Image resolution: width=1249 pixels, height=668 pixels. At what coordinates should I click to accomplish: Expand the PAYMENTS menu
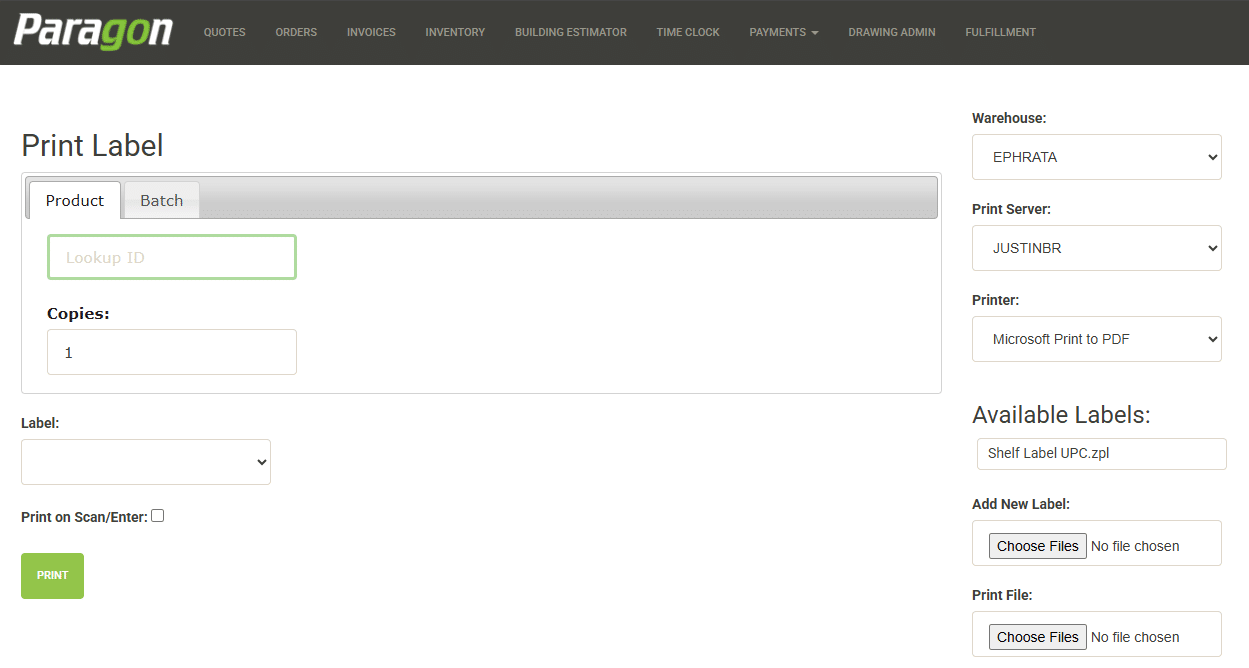click(783, 31)
